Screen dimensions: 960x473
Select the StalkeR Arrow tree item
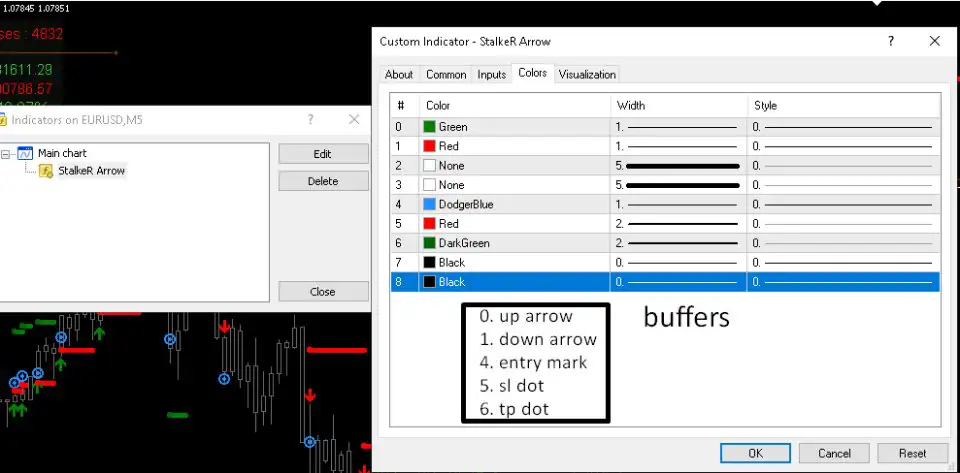click(x=91, y=171)
